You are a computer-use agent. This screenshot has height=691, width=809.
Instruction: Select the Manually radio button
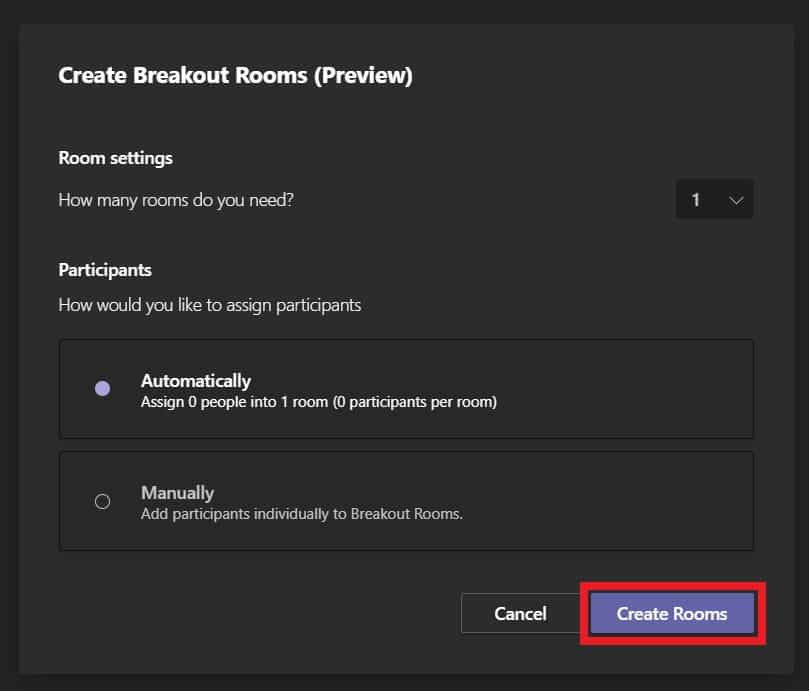[103, 501]
